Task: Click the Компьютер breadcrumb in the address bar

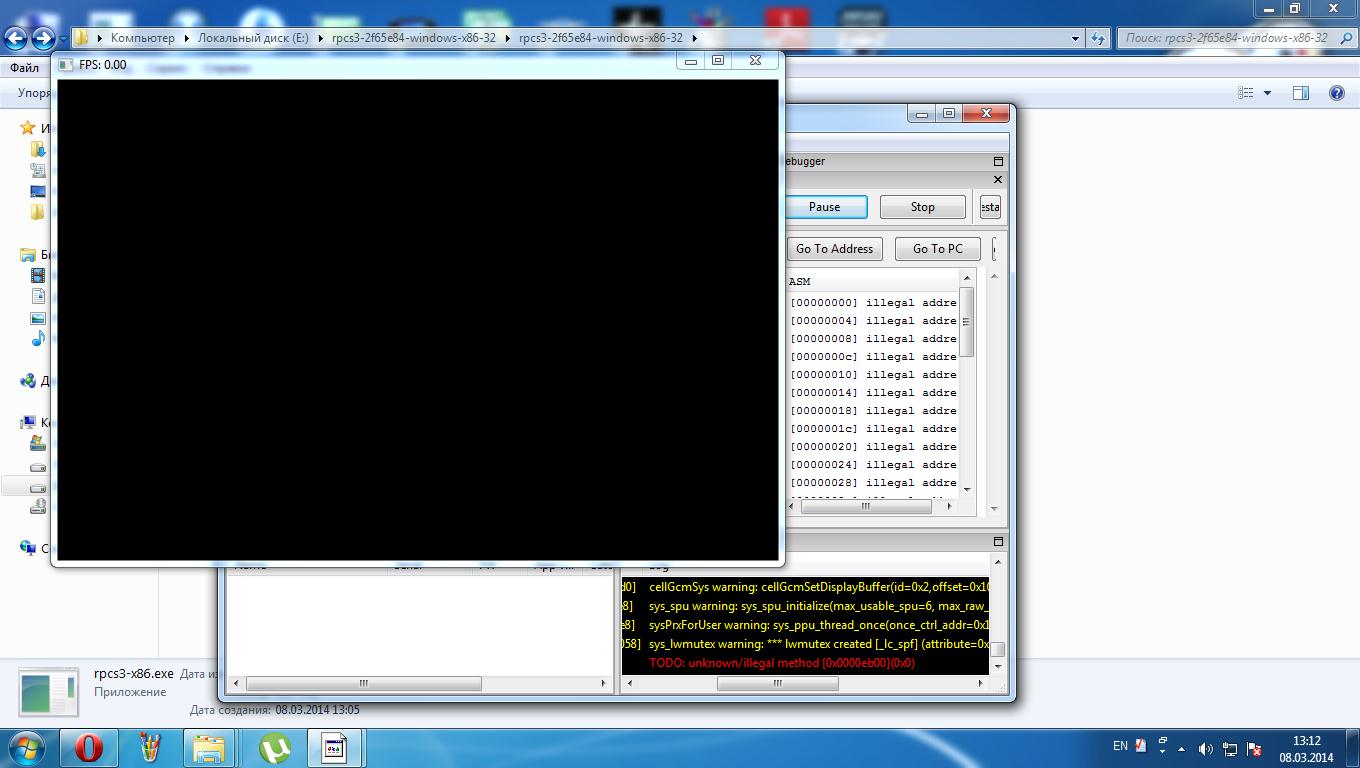Action: (x=142, y=38)
